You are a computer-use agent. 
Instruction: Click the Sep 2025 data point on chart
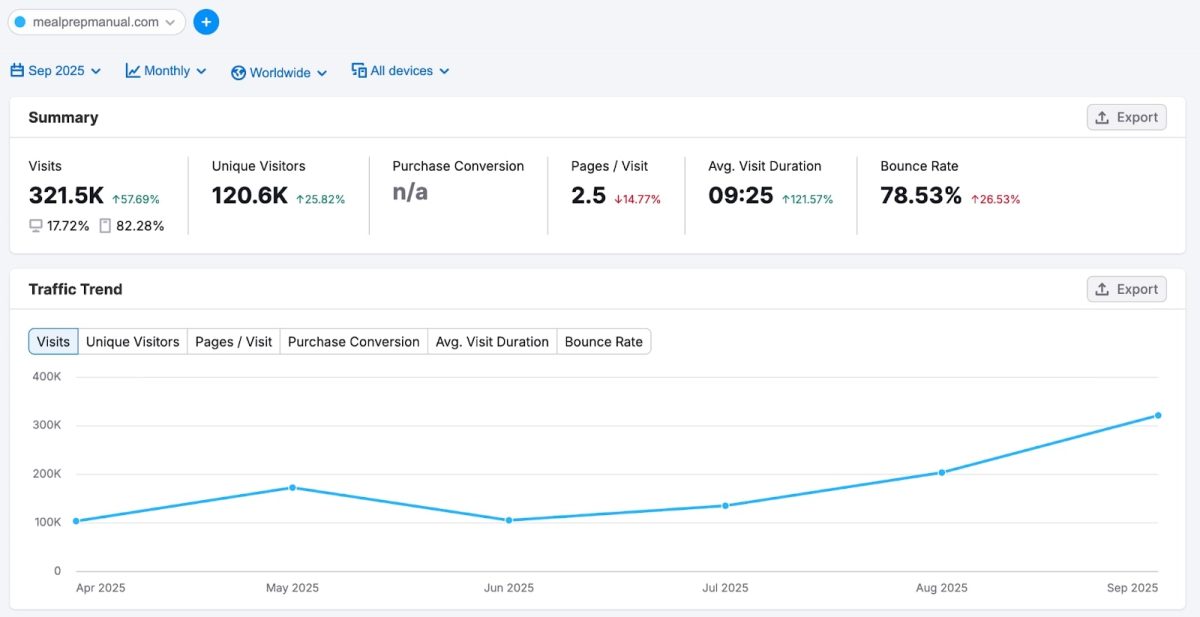click(x=1158, y=415)
